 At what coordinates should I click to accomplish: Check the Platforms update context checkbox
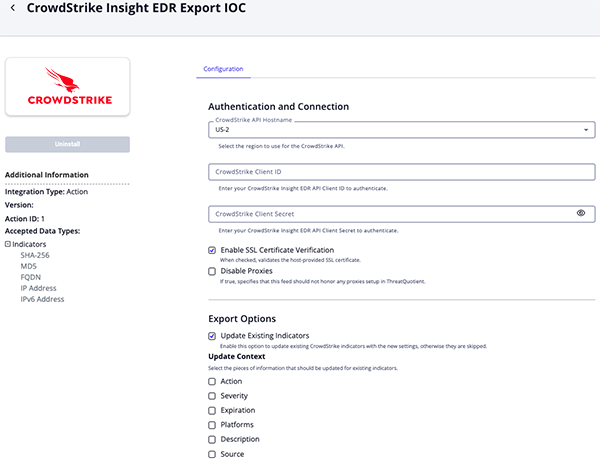pyautogui.click(x=212, y=425)
